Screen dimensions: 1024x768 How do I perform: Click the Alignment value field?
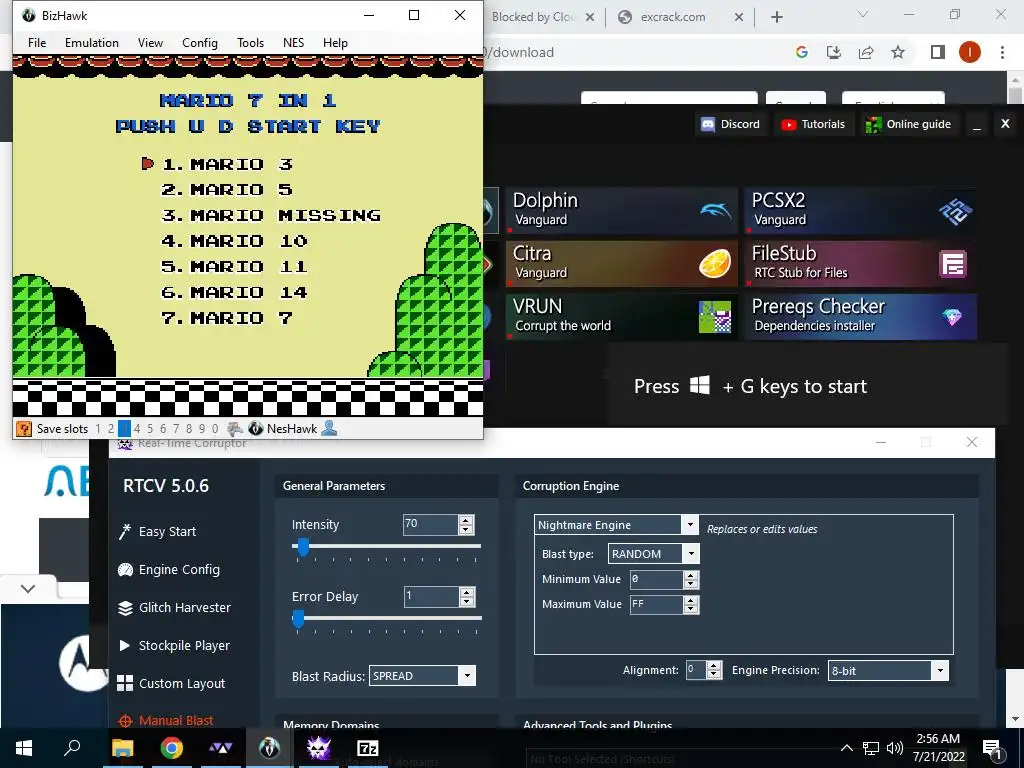[x=696, y=670]
